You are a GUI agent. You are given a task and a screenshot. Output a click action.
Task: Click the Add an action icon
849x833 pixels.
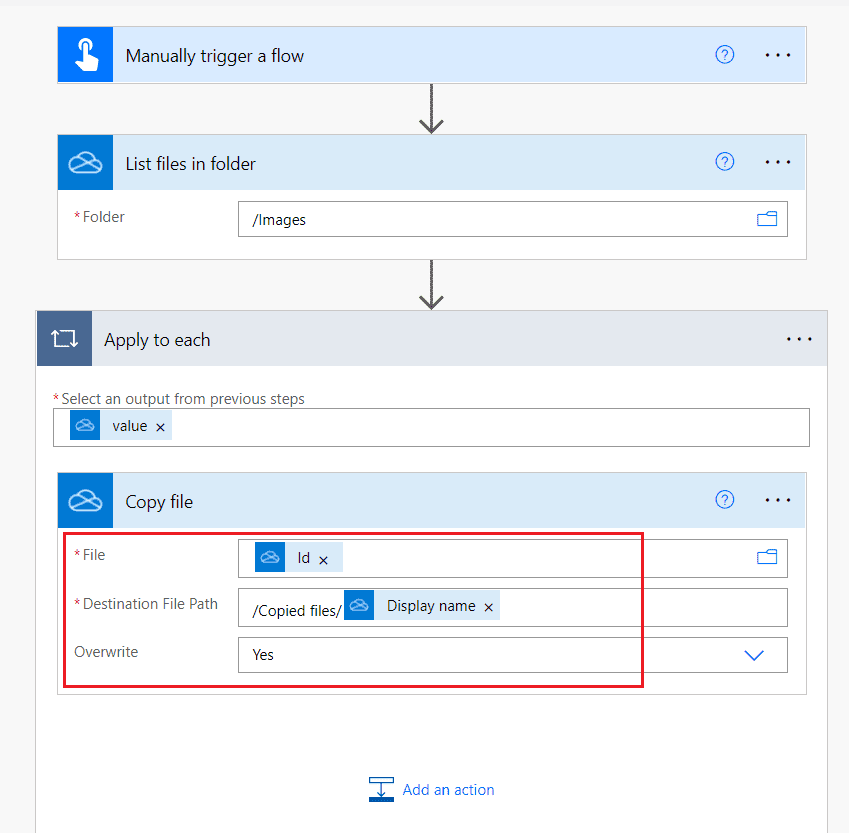pyautogui.click(x=381, y=789)
